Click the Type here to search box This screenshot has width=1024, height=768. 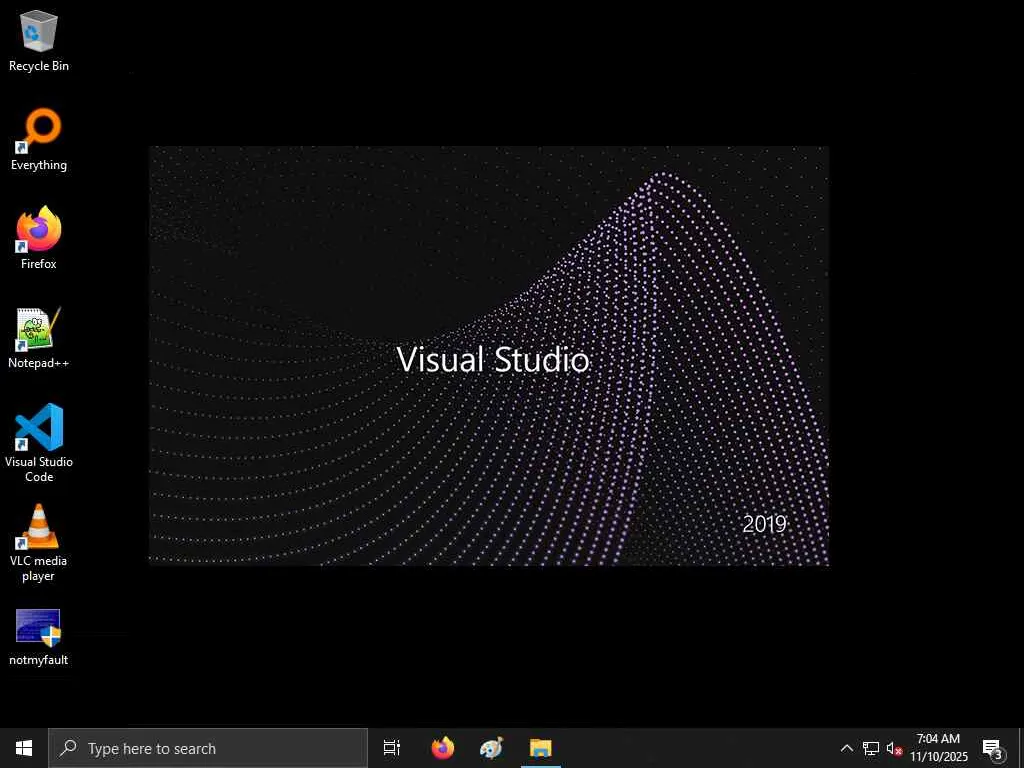[208, 748]
